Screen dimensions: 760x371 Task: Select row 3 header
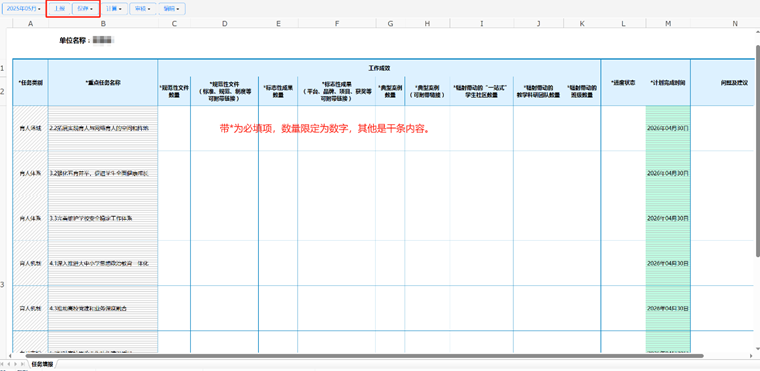click(2, 284)
